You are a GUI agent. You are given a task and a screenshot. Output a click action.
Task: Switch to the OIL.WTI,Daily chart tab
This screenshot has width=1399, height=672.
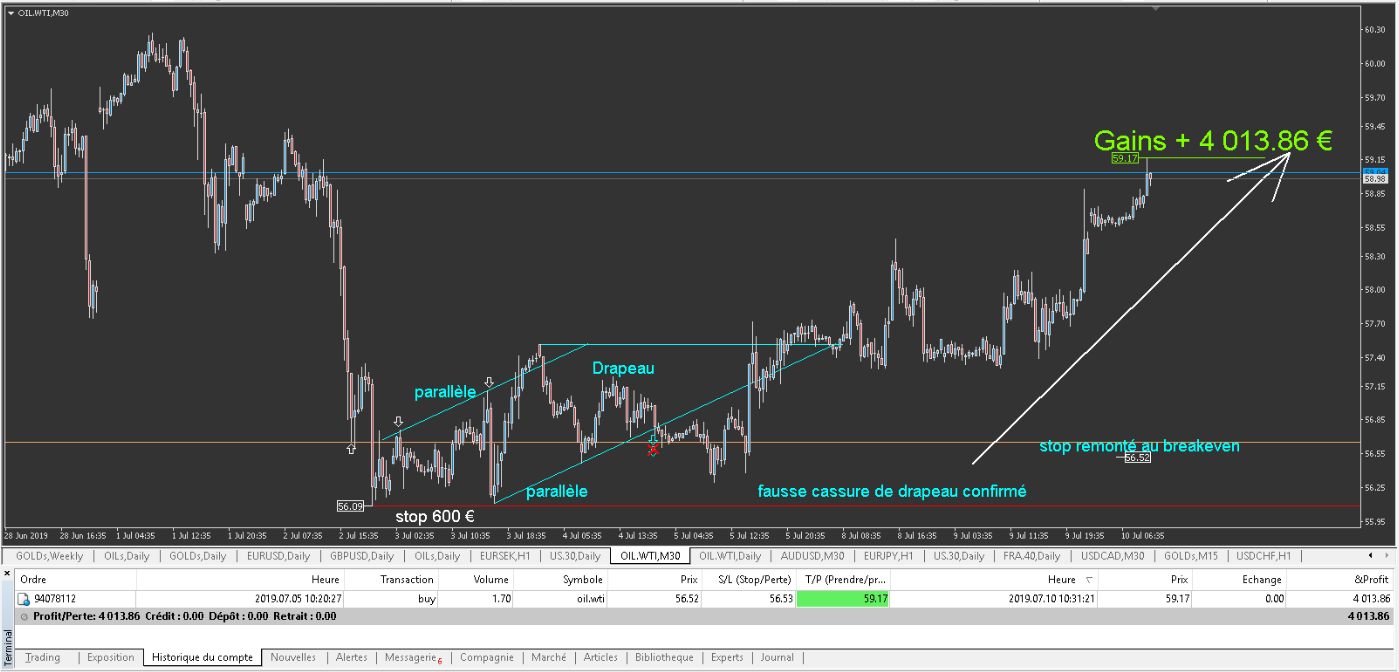click(729, 556)
